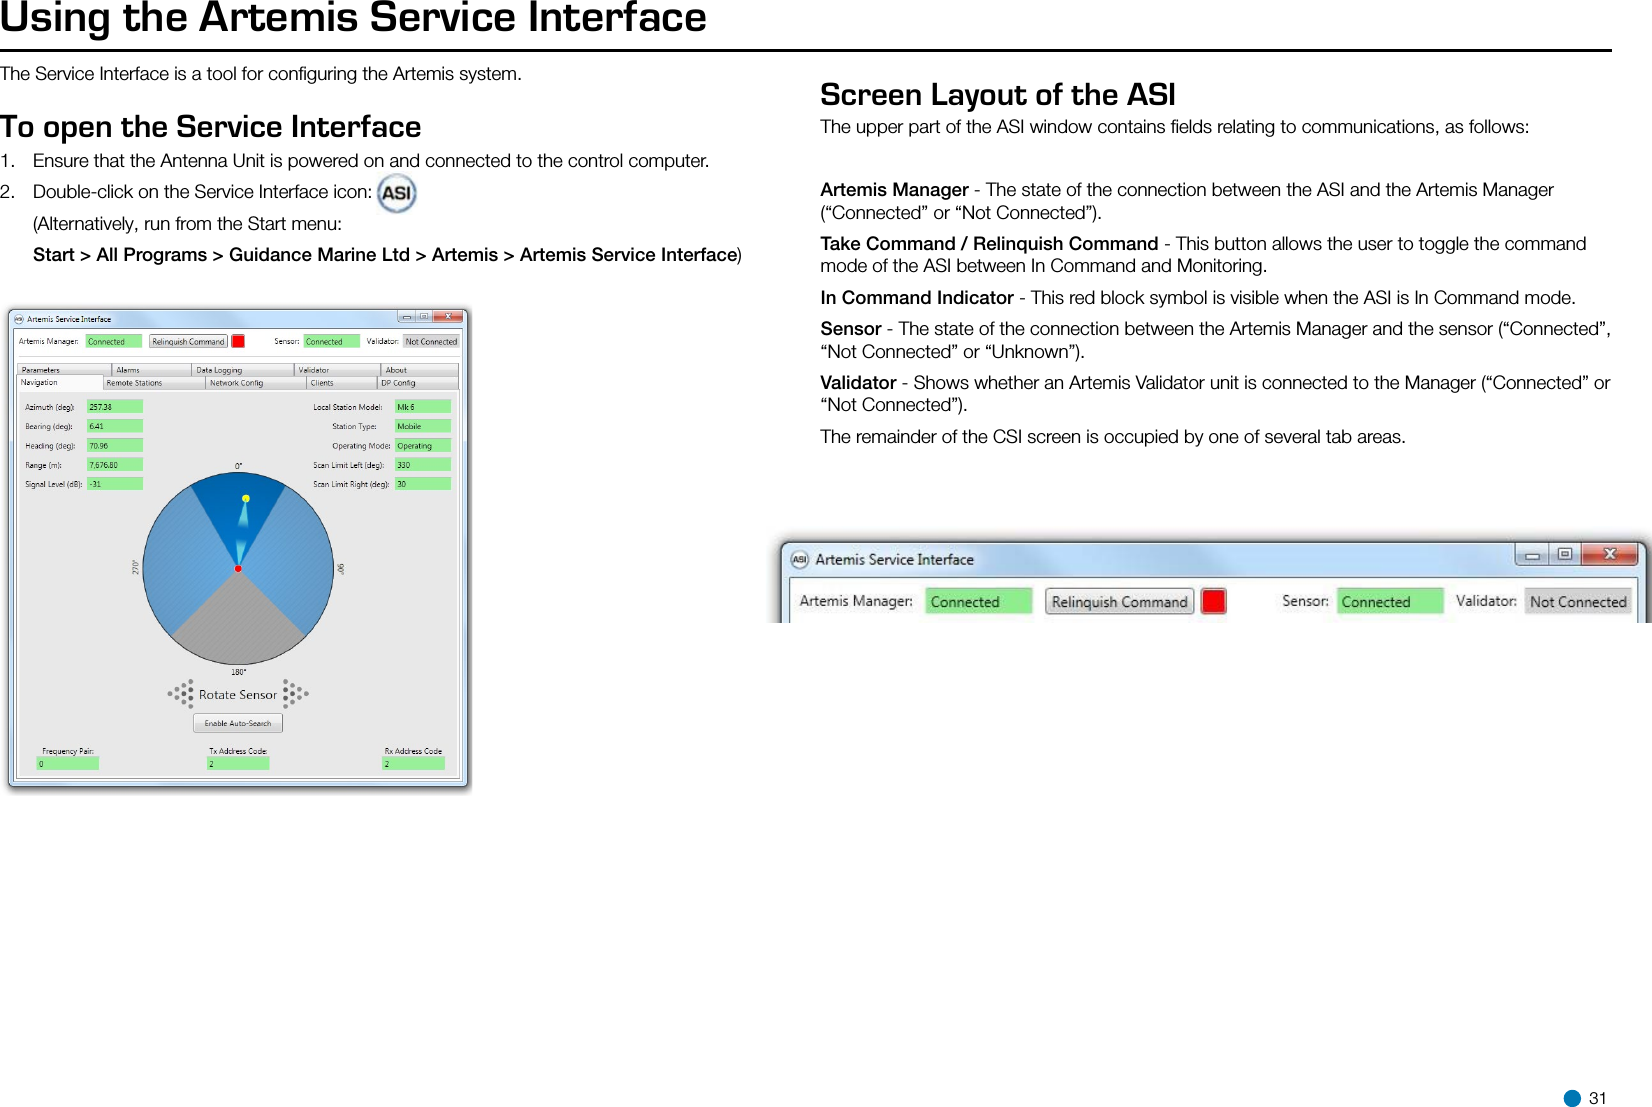The width and height of the screenshot is (1652, 1107).
Task: Click the yellow target dot on the radar dial
Action: (246, 498)
